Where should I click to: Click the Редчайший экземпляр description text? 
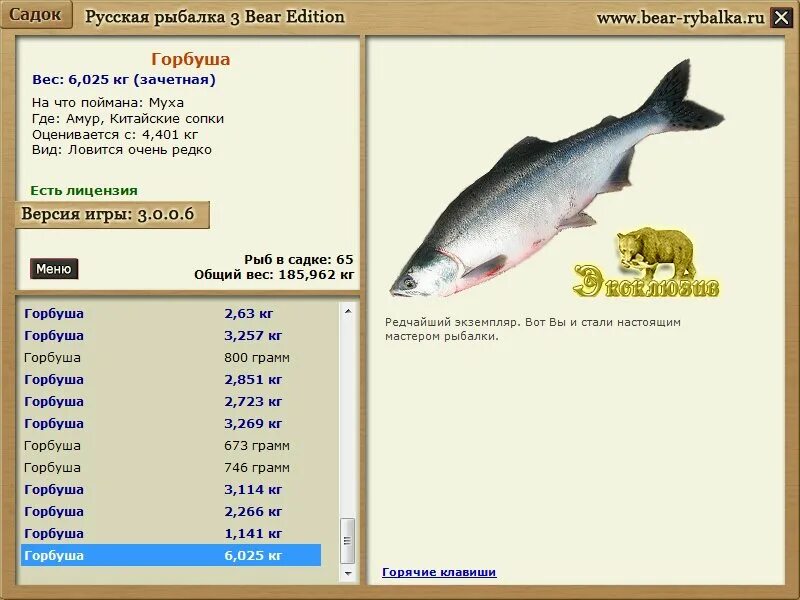(x=533, y=329)
